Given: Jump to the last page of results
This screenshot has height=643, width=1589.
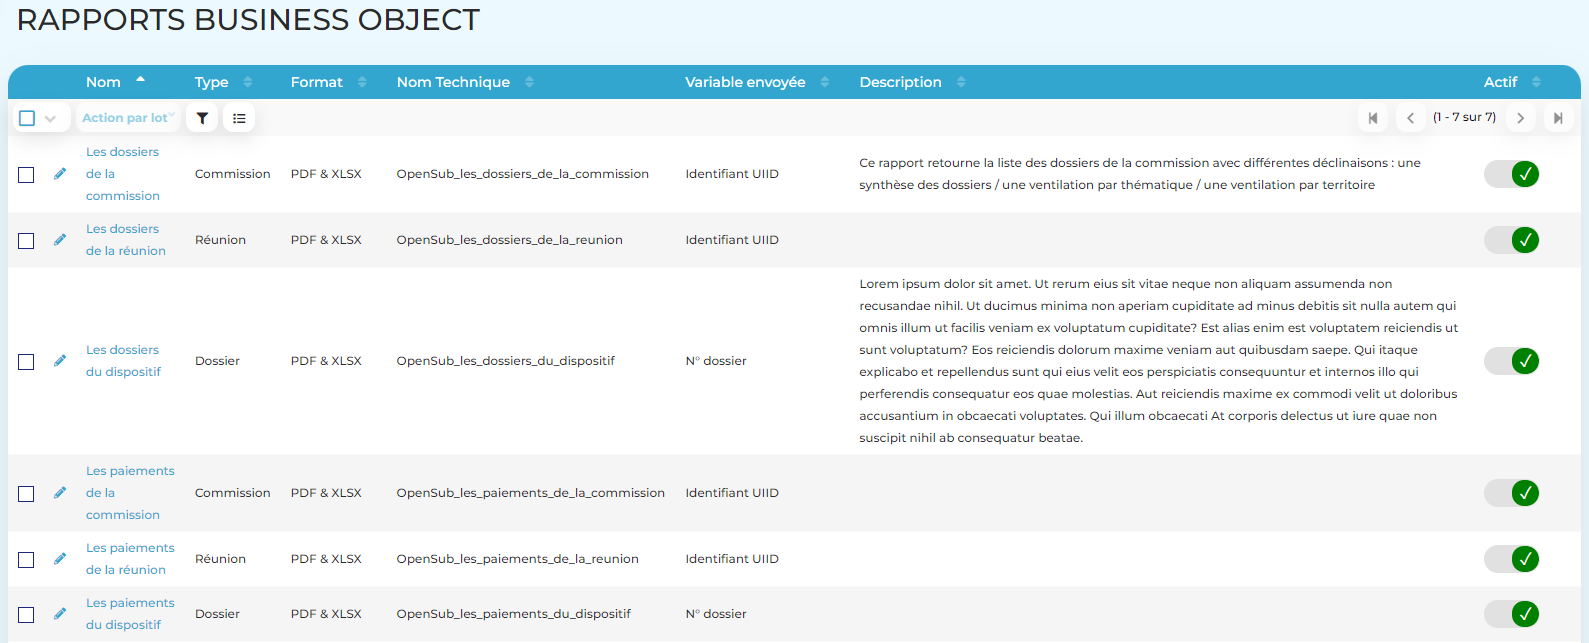Looking at the screenshot, I should click(x=1557, y=118).
